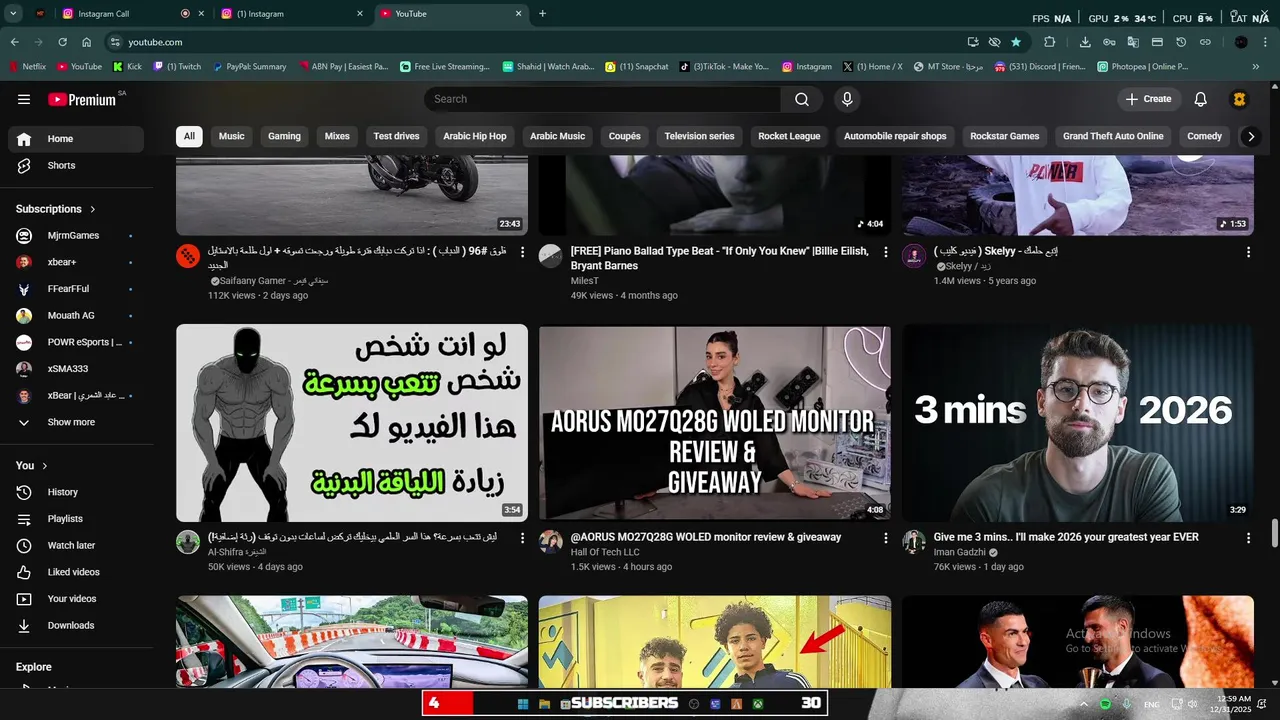Reload the page in browser toolbar
The image size is (1280, 720).
62,42
